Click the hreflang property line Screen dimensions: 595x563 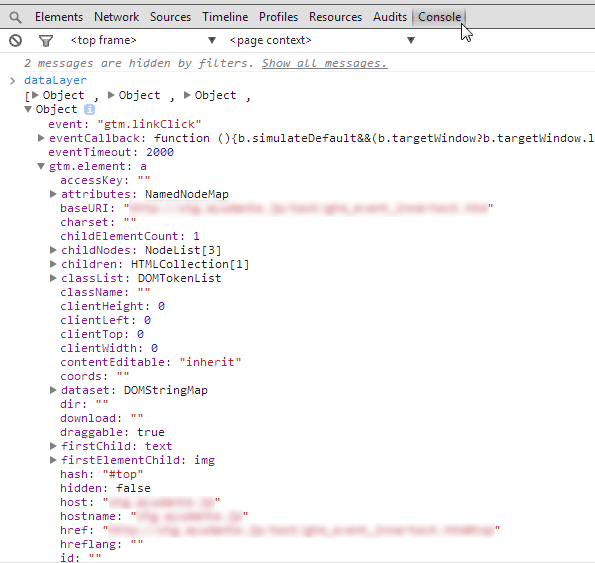click(102, 544)
